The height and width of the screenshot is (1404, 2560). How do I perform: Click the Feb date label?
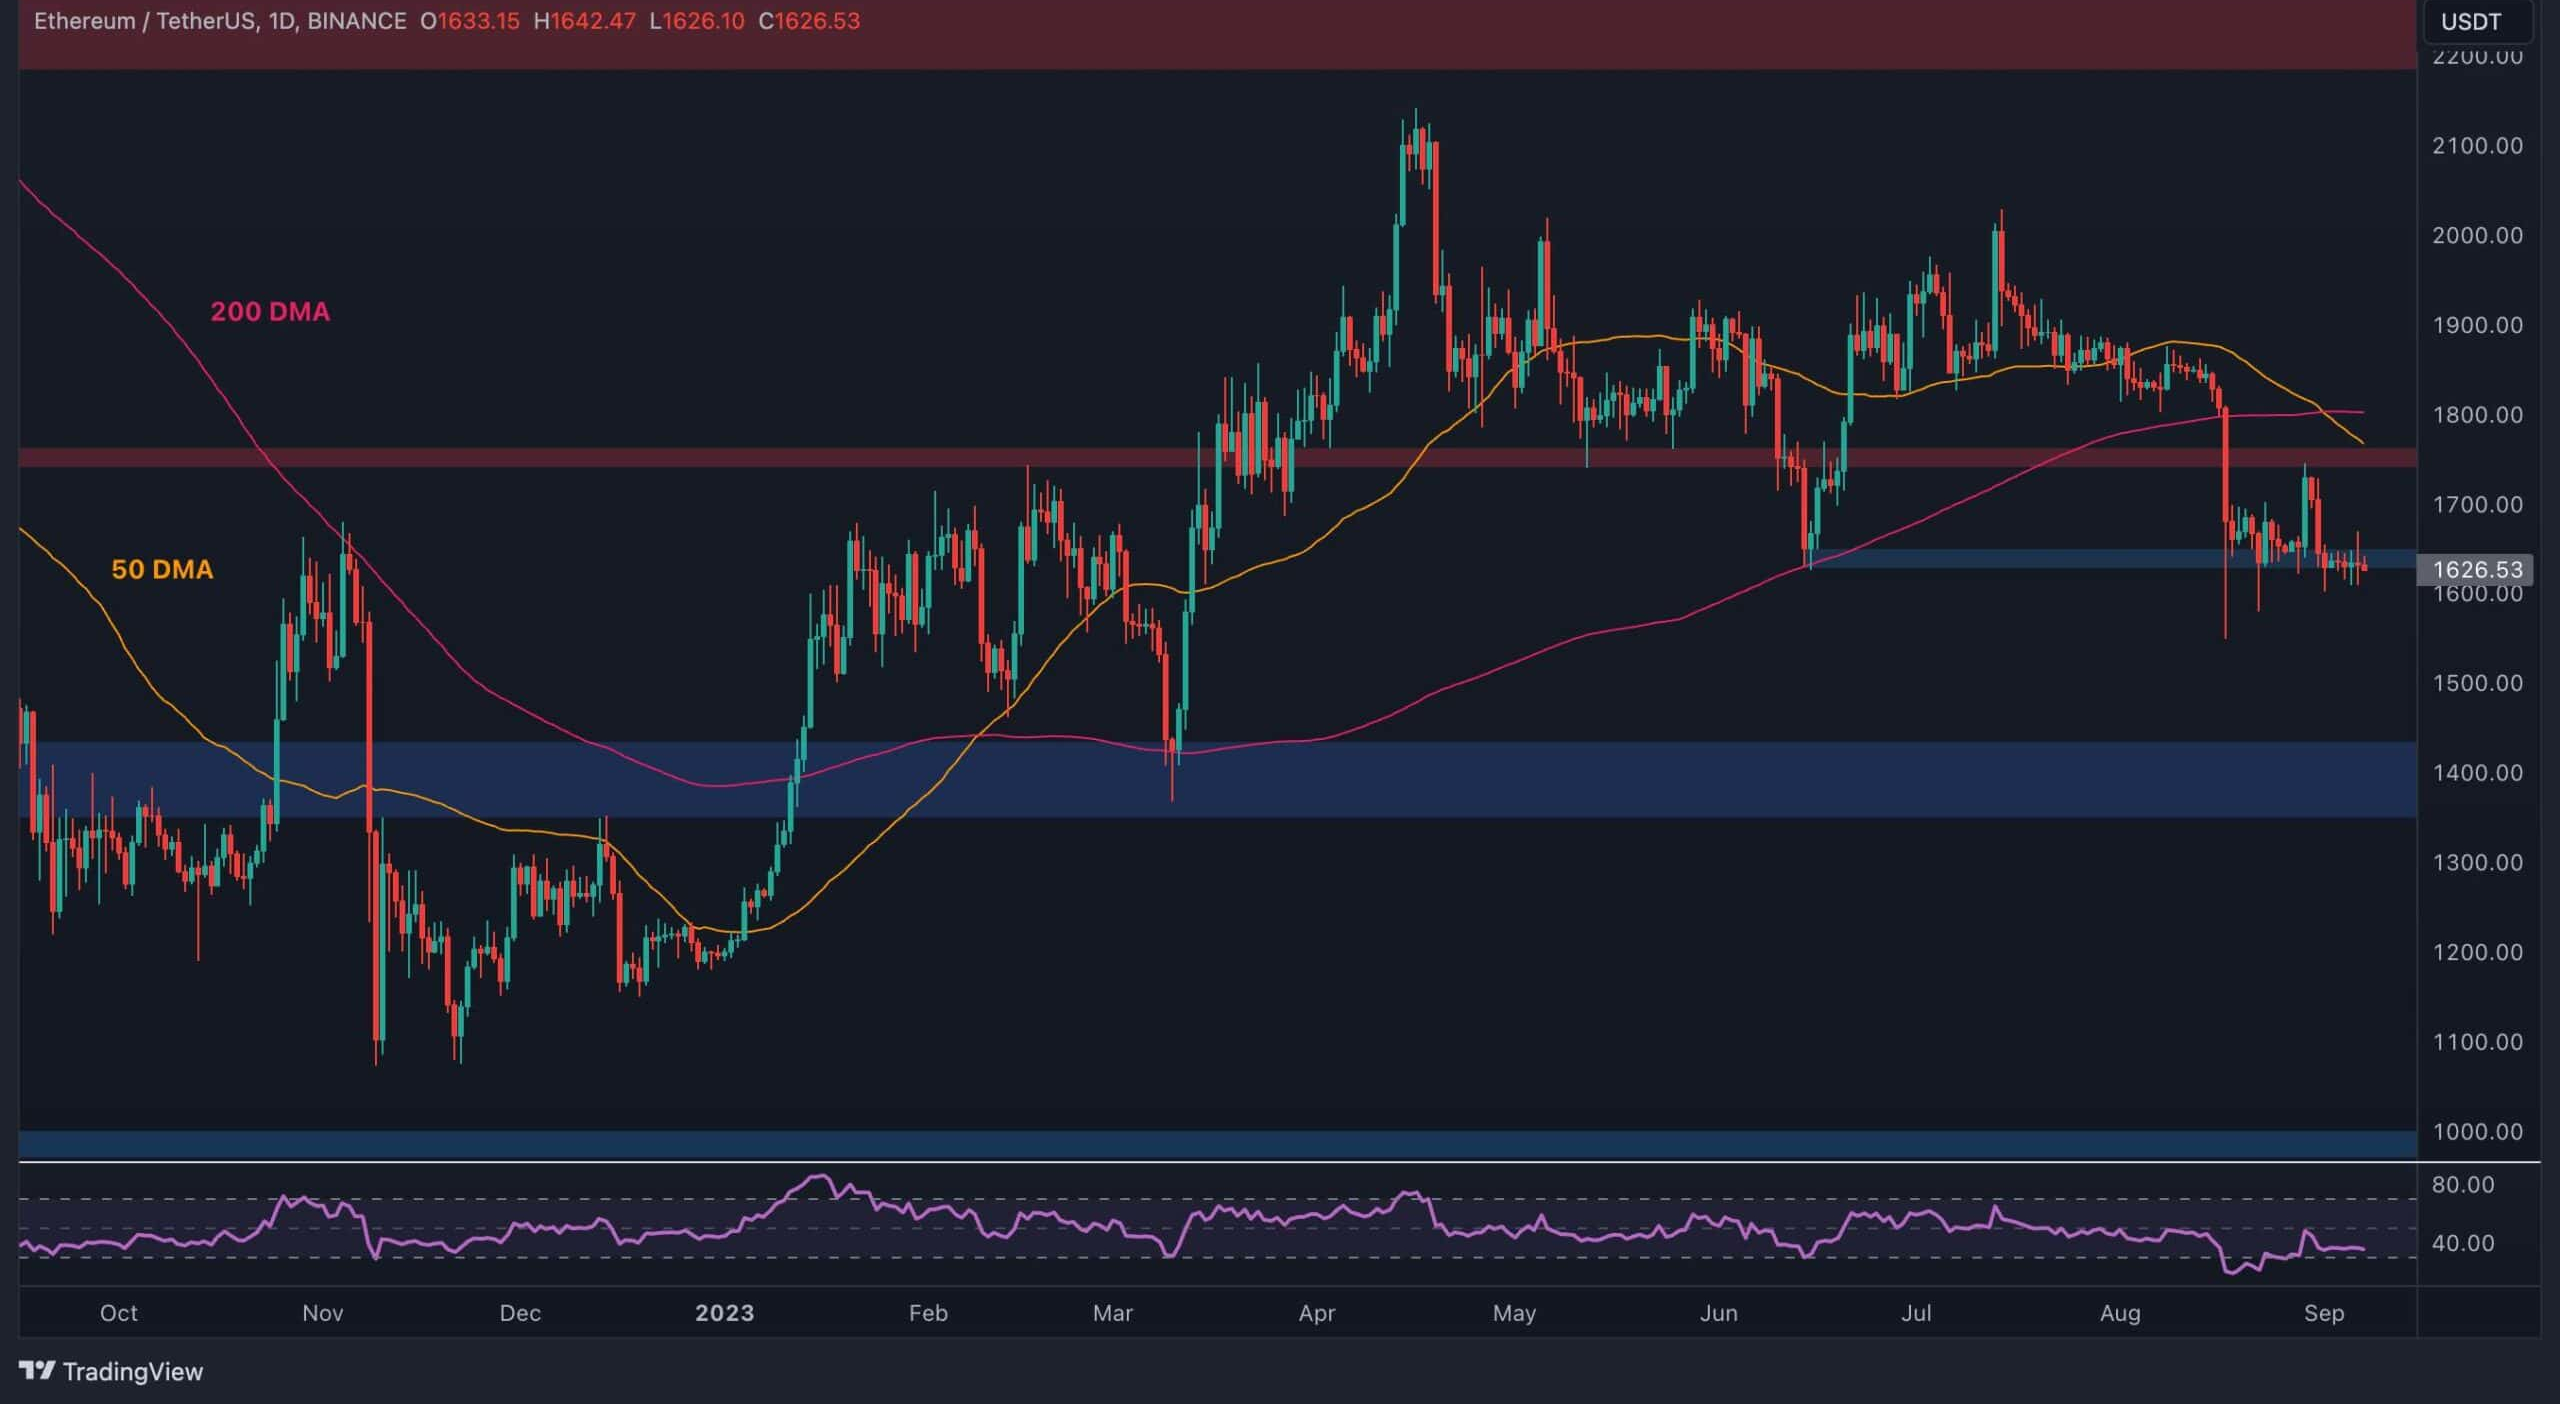pos(928,1313)
